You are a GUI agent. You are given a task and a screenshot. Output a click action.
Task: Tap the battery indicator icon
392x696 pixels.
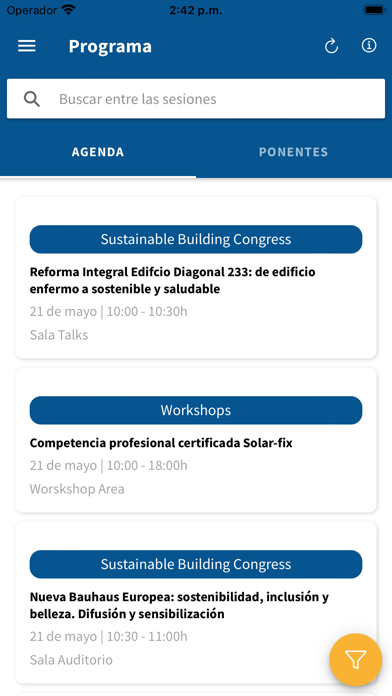(x=374, y=9)
